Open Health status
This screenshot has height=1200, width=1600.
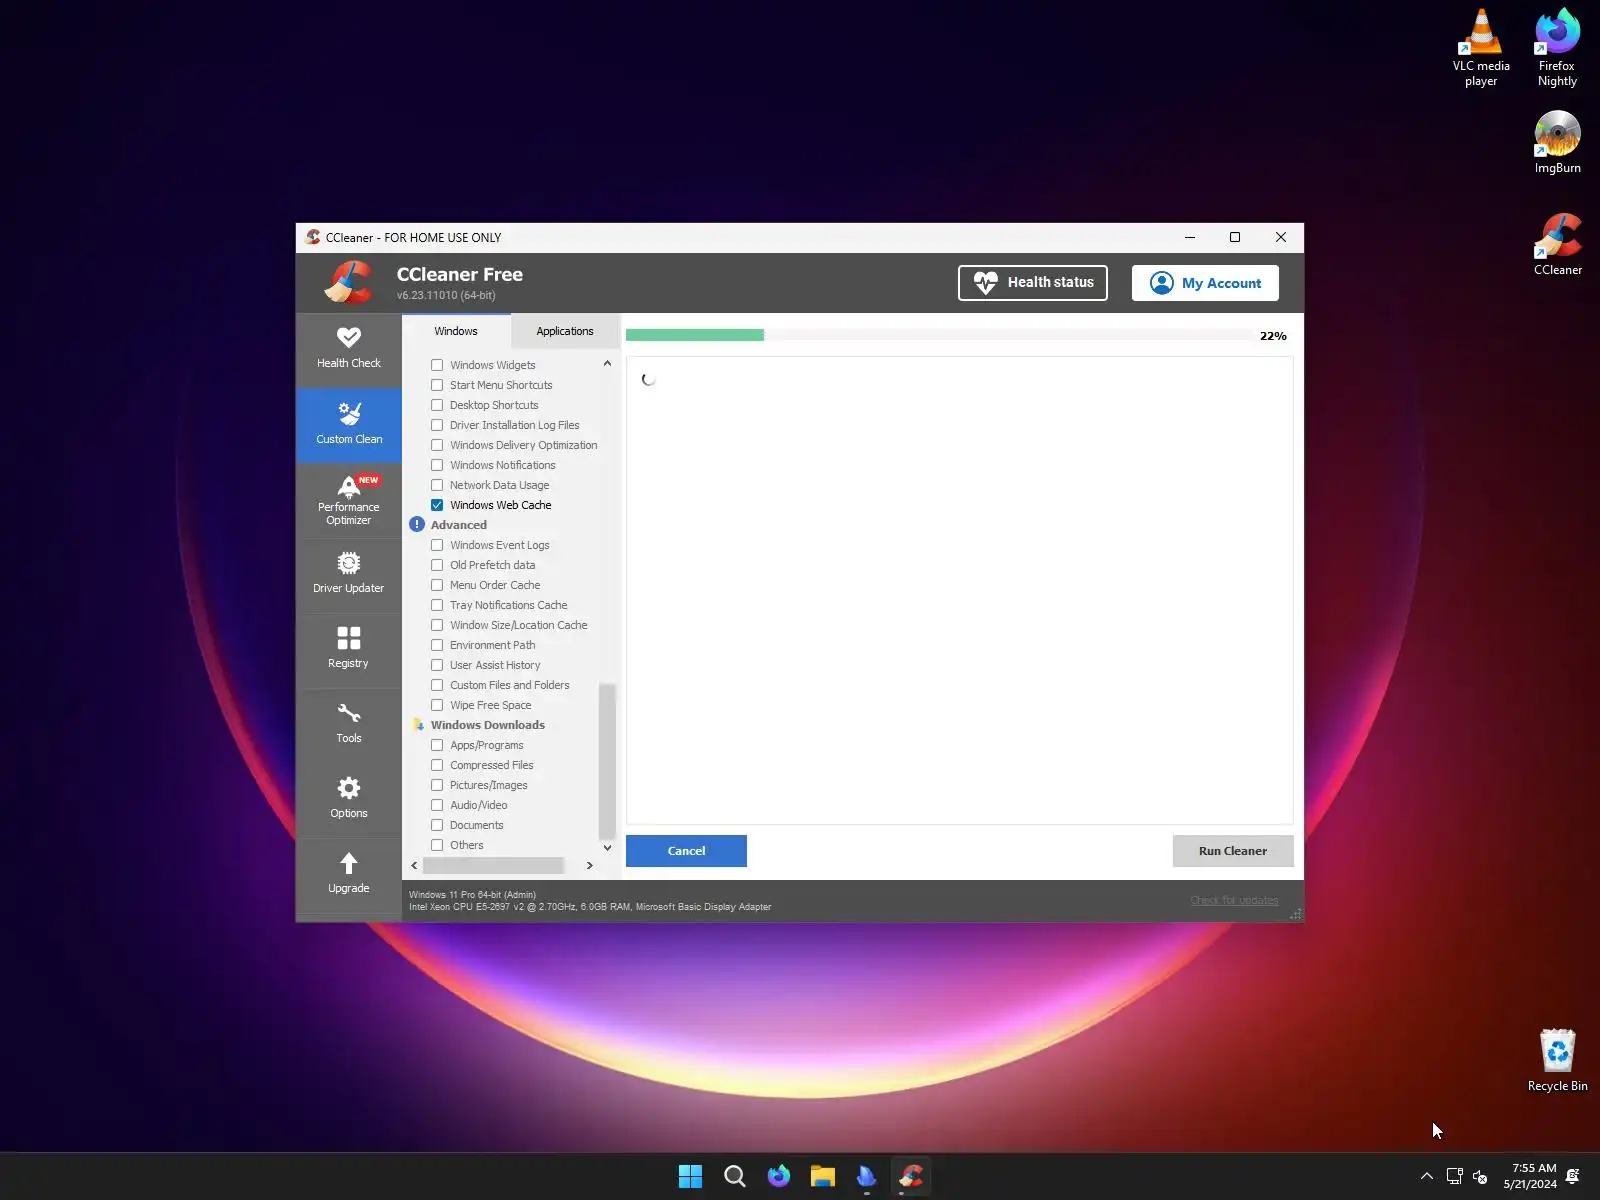coord(1033,283)
